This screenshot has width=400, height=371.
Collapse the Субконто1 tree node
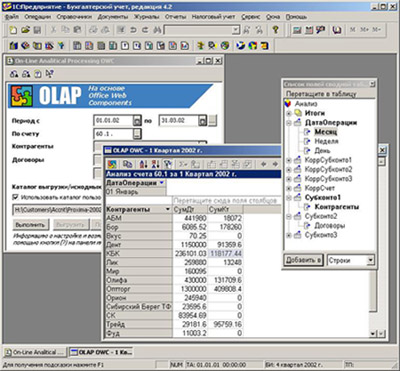tap(289, 198)
